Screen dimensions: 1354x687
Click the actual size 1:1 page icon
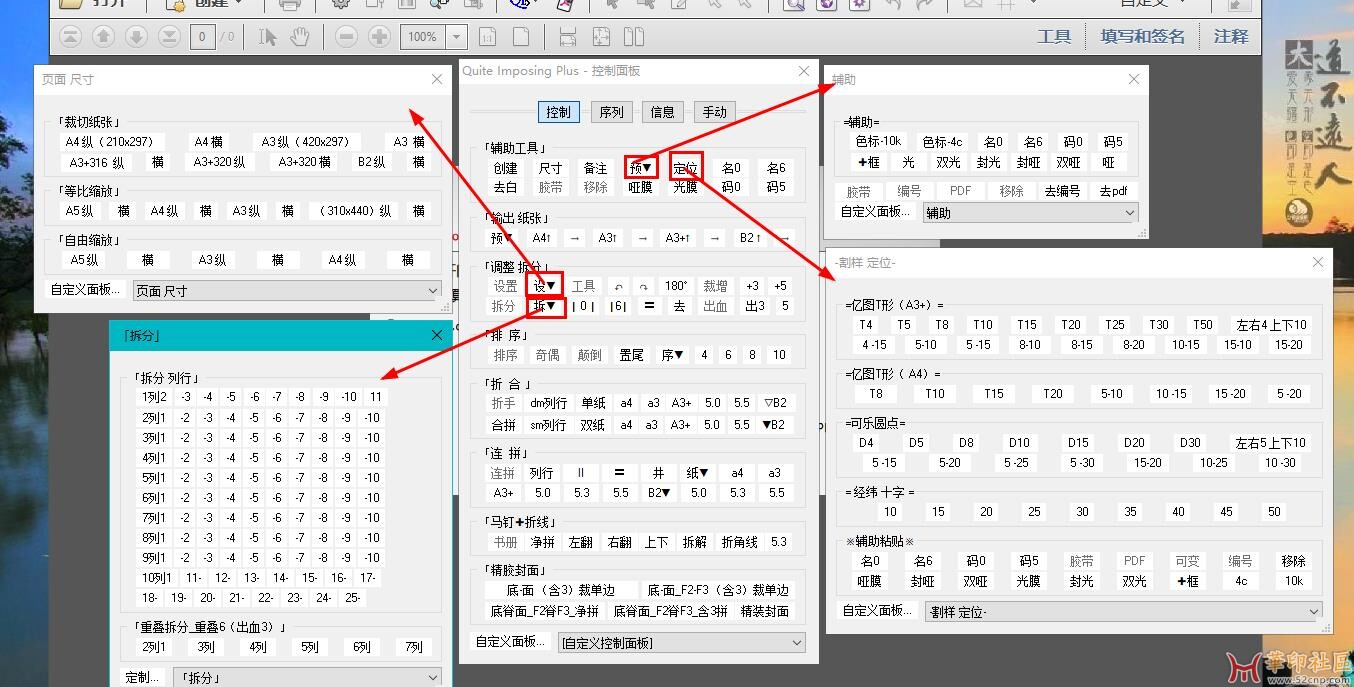click(x=487, y=37)
